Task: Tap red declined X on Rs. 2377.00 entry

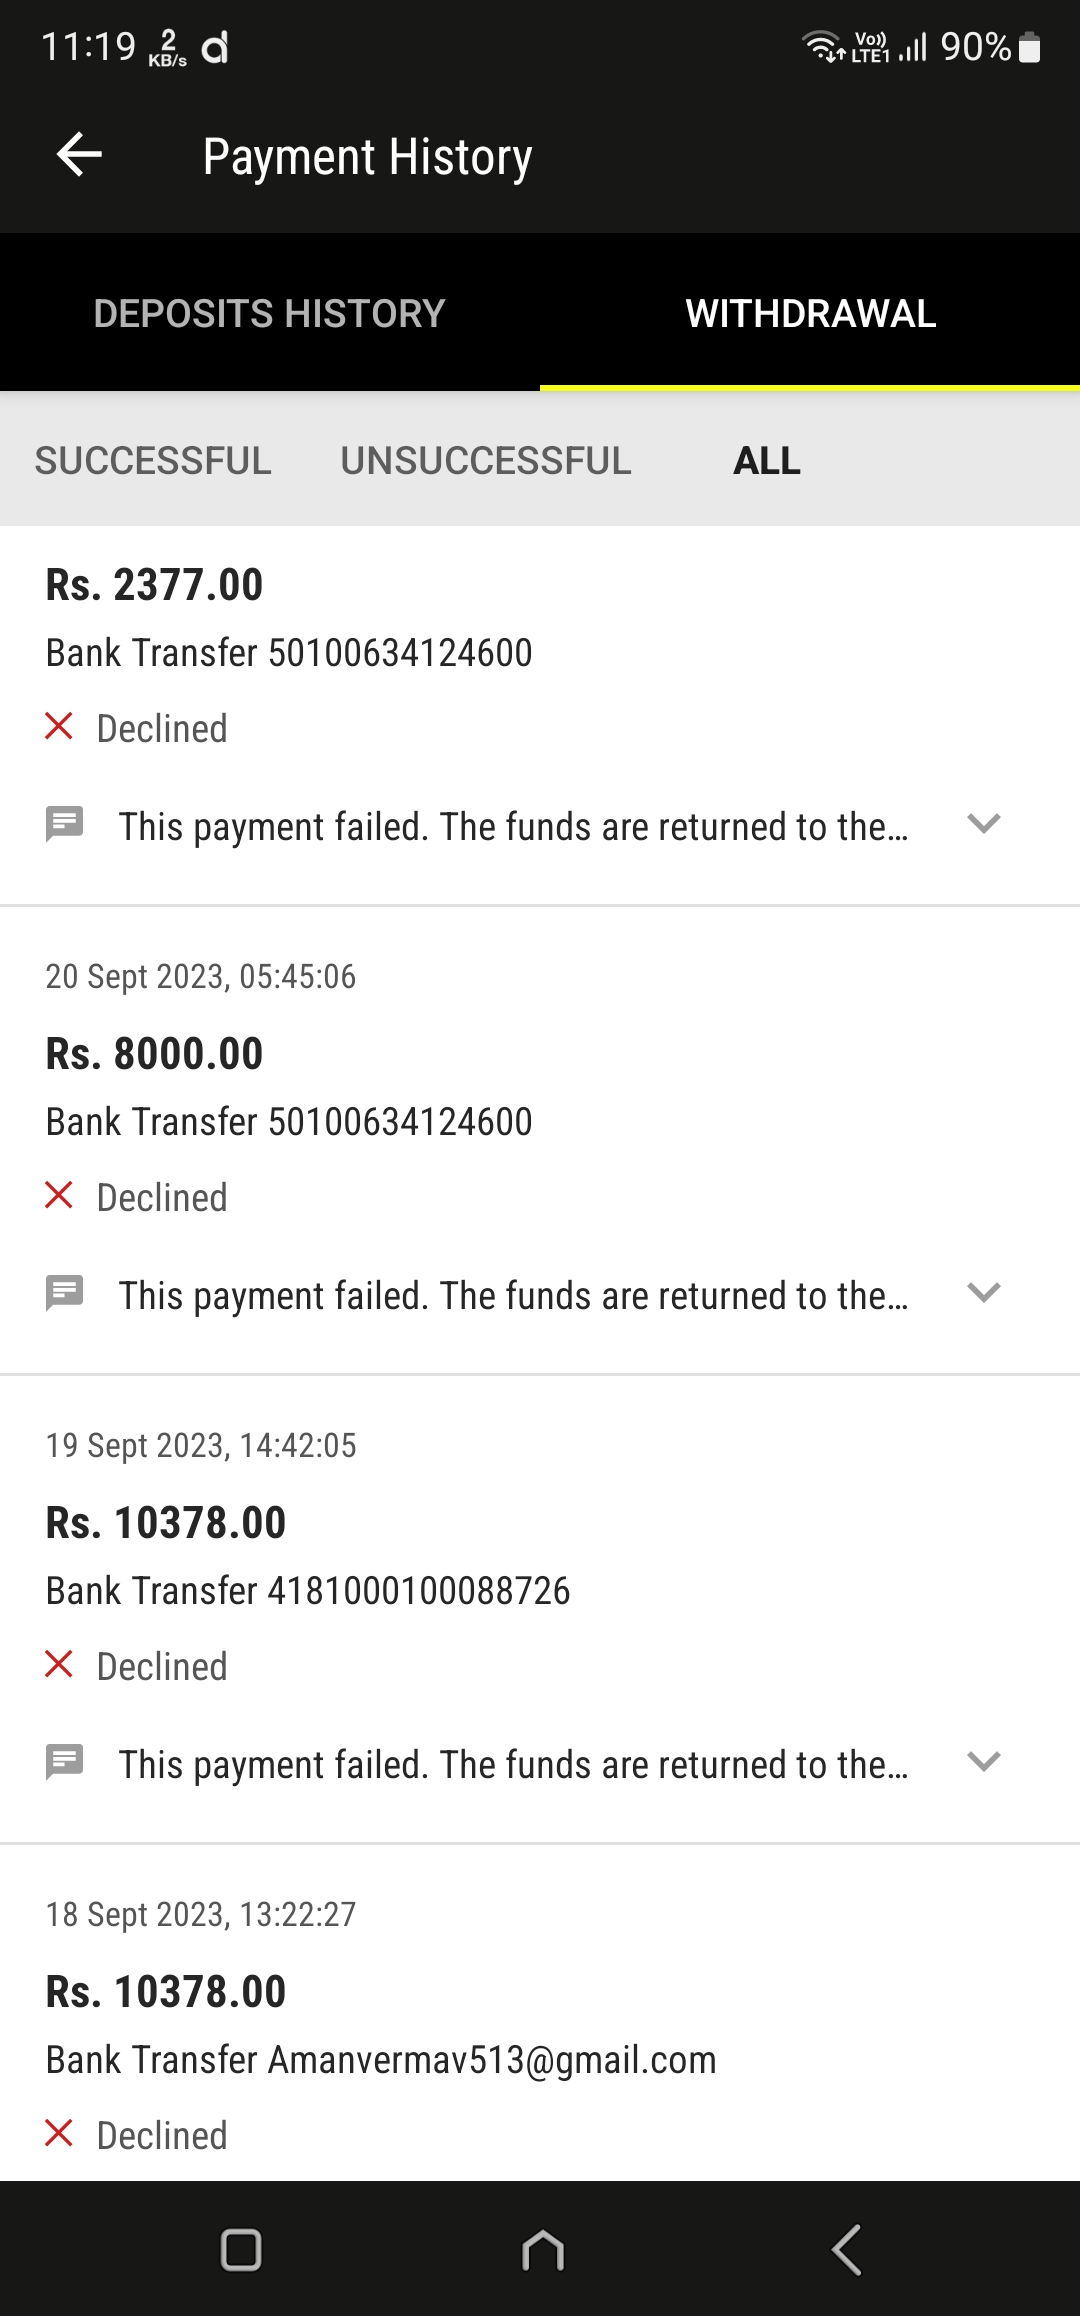Action: (59, 727)
